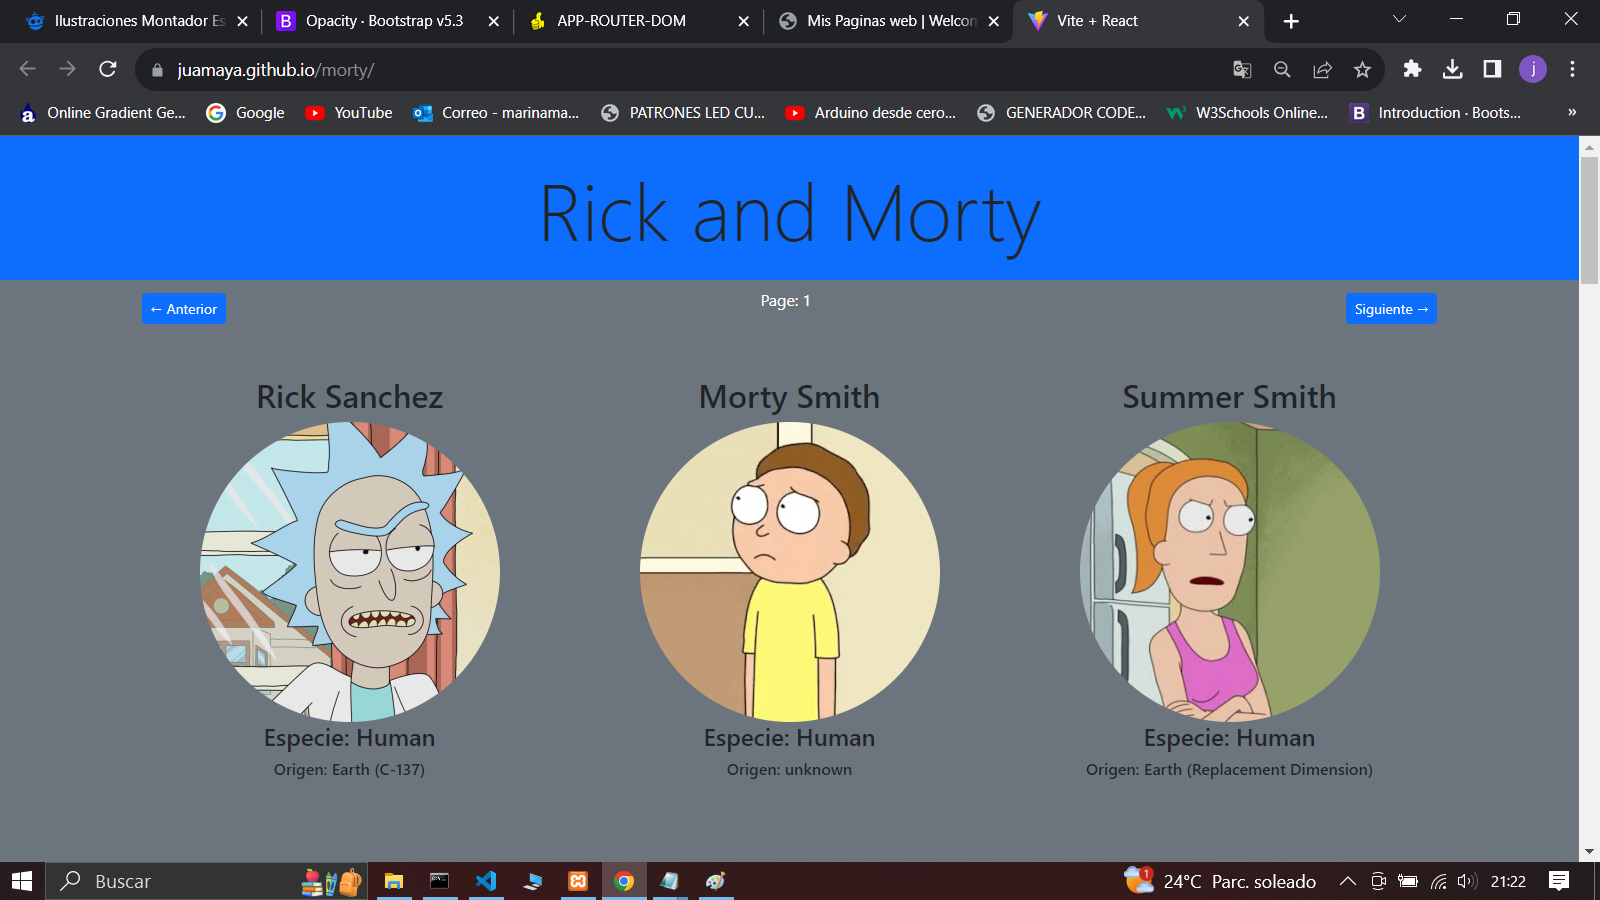Click the Rick and Morty heading
This screenshot has height=900, width=1600.
[790, 214]
